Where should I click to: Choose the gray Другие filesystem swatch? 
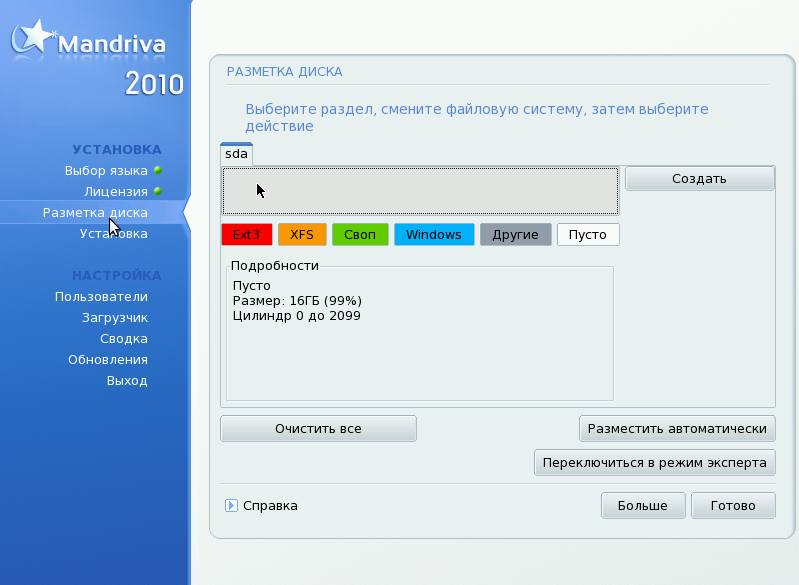click(x=516, y=234)
